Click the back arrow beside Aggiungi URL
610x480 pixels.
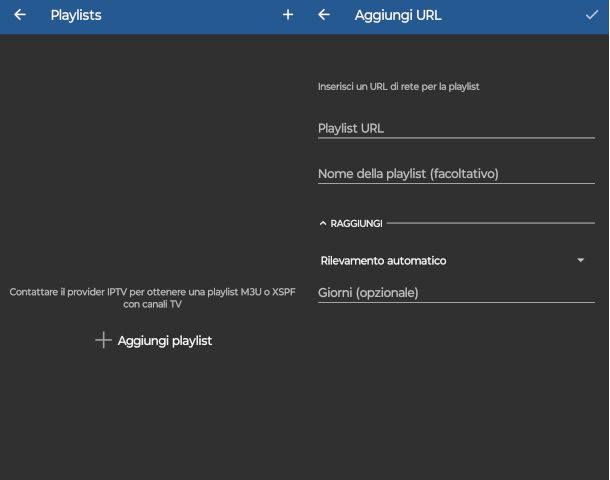[324, 15]
